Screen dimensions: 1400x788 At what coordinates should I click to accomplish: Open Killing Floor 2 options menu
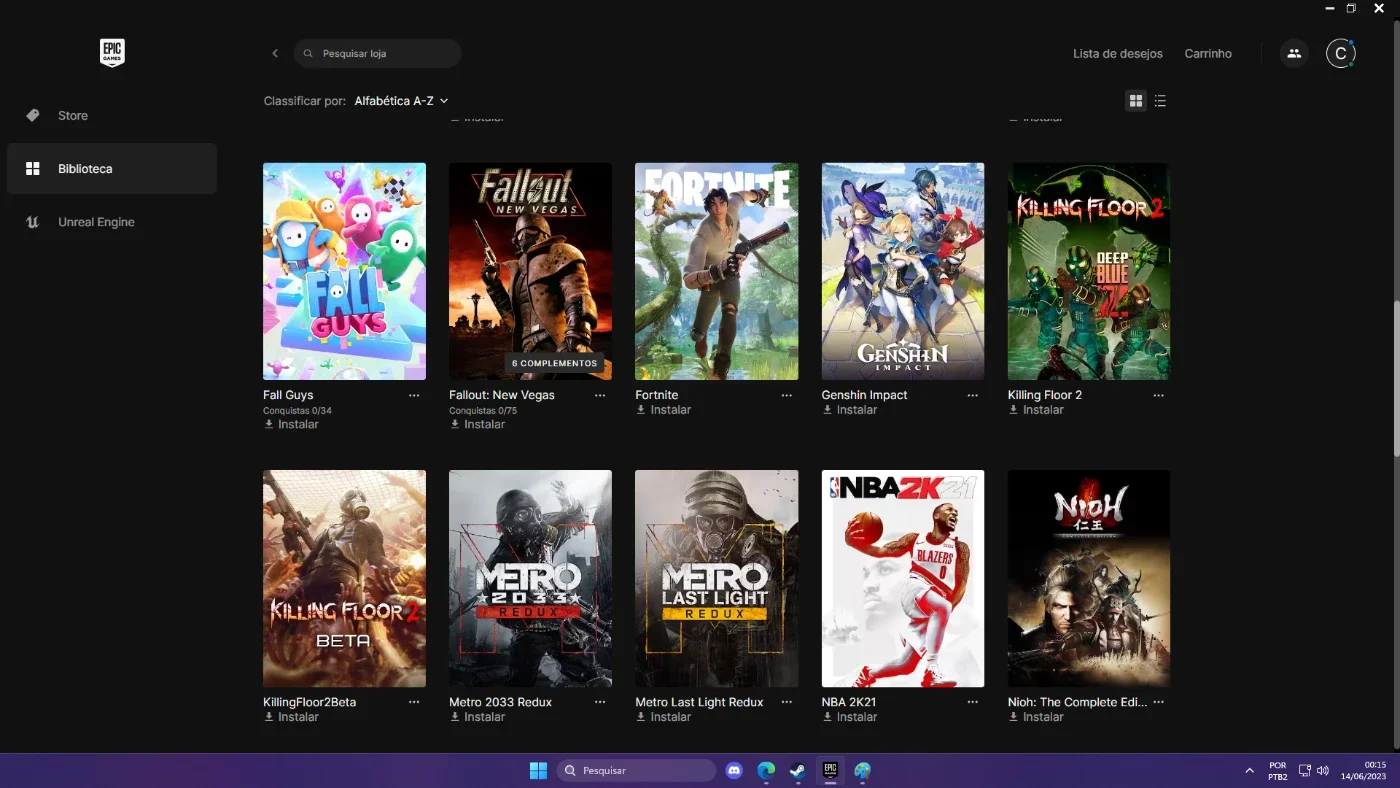1158,395
